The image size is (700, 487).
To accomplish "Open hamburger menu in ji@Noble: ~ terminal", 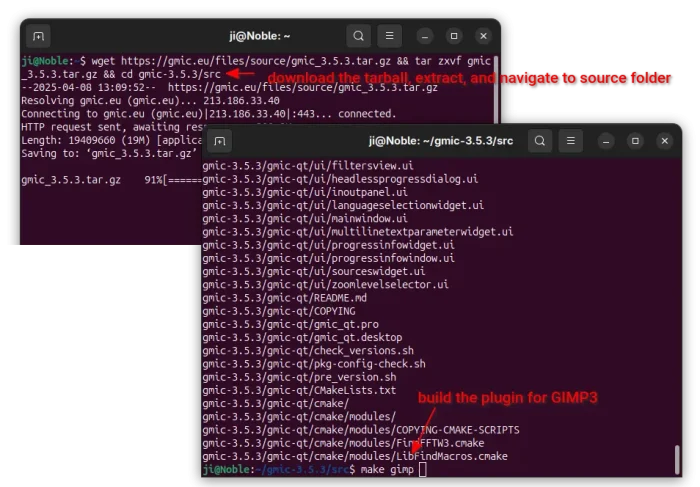I will (x=389, y=36).
